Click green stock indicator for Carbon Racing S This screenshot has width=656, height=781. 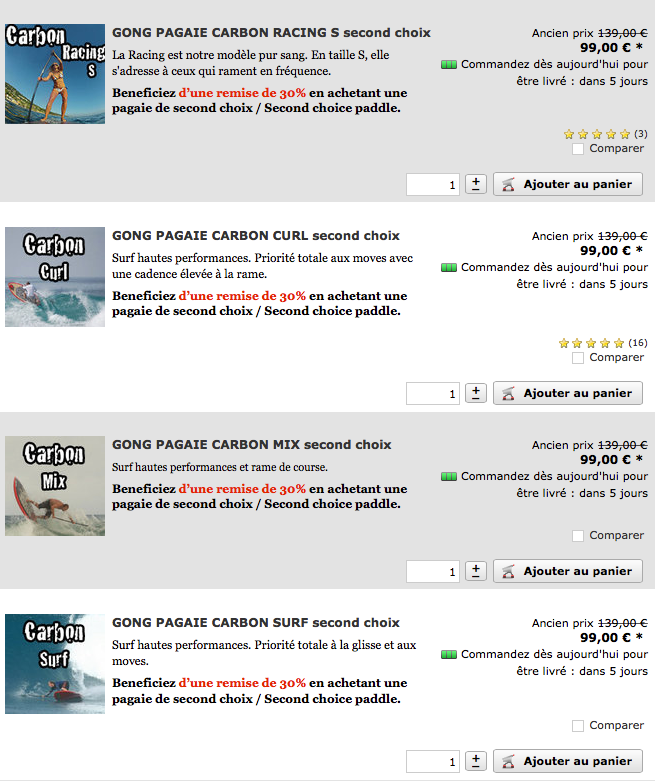[449, 65]
